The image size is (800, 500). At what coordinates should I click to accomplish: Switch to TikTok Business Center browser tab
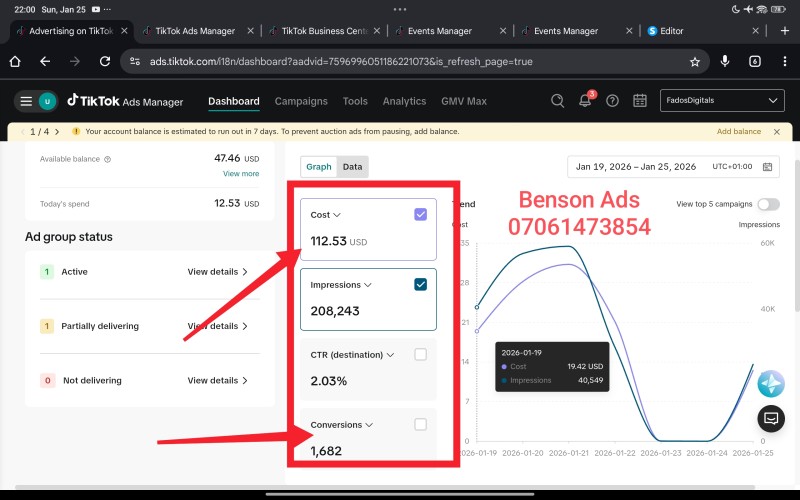[323, 31]
